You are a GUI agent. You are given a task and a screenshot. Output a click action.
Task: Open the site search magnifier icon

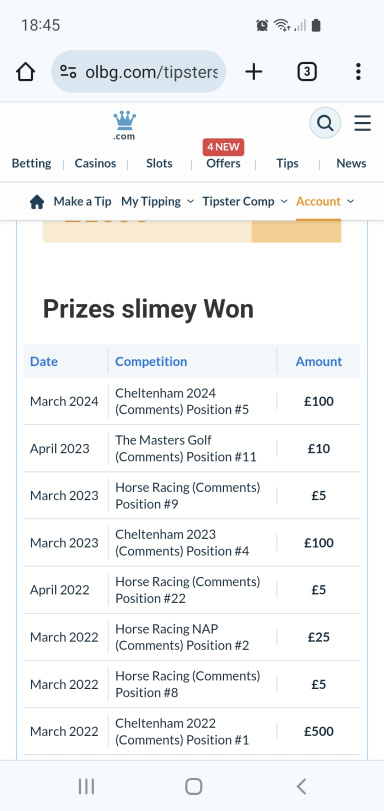coord(325,123)
